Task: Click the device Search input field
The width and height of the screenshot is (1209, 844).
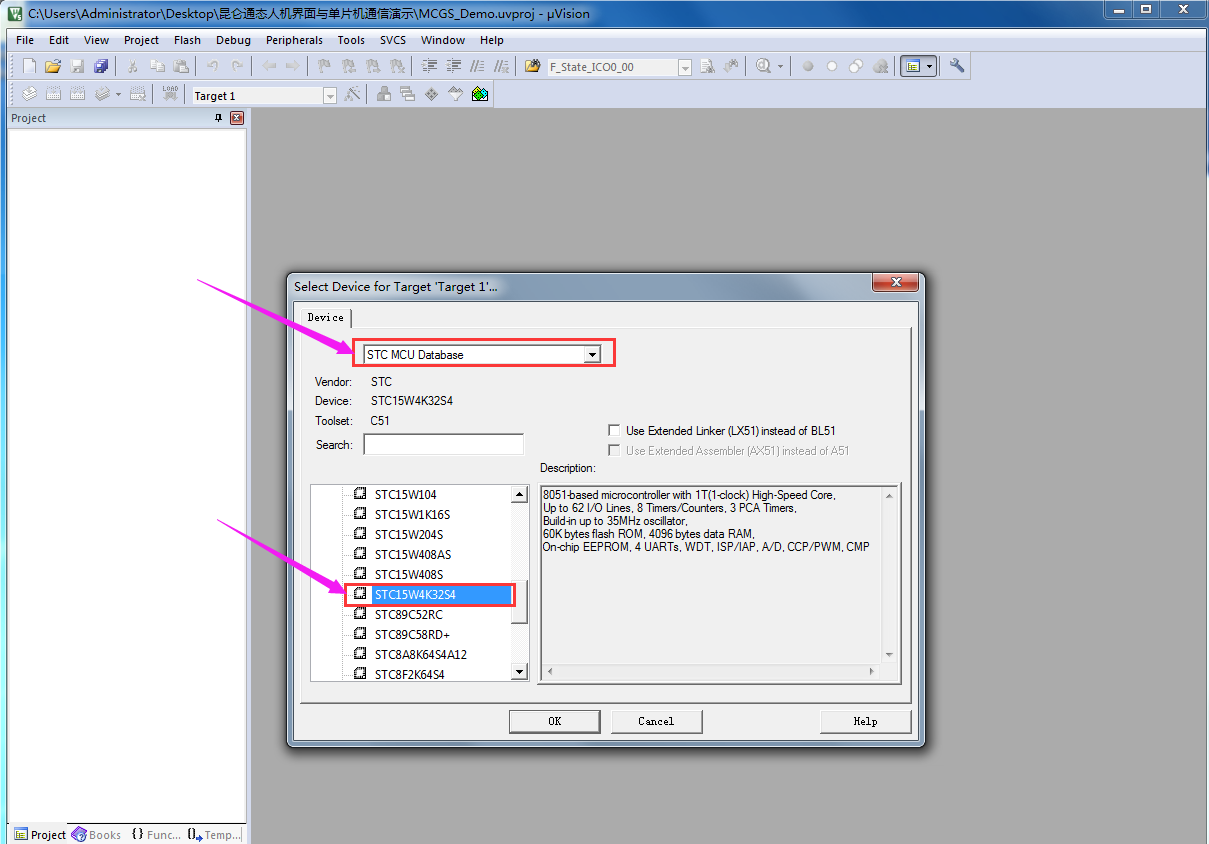Action: 443,445
